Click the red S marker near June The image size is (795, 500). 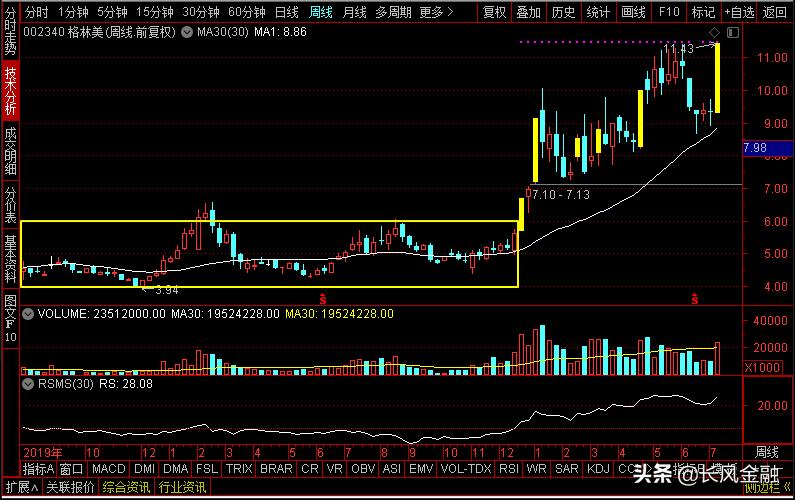pos(322,299)
